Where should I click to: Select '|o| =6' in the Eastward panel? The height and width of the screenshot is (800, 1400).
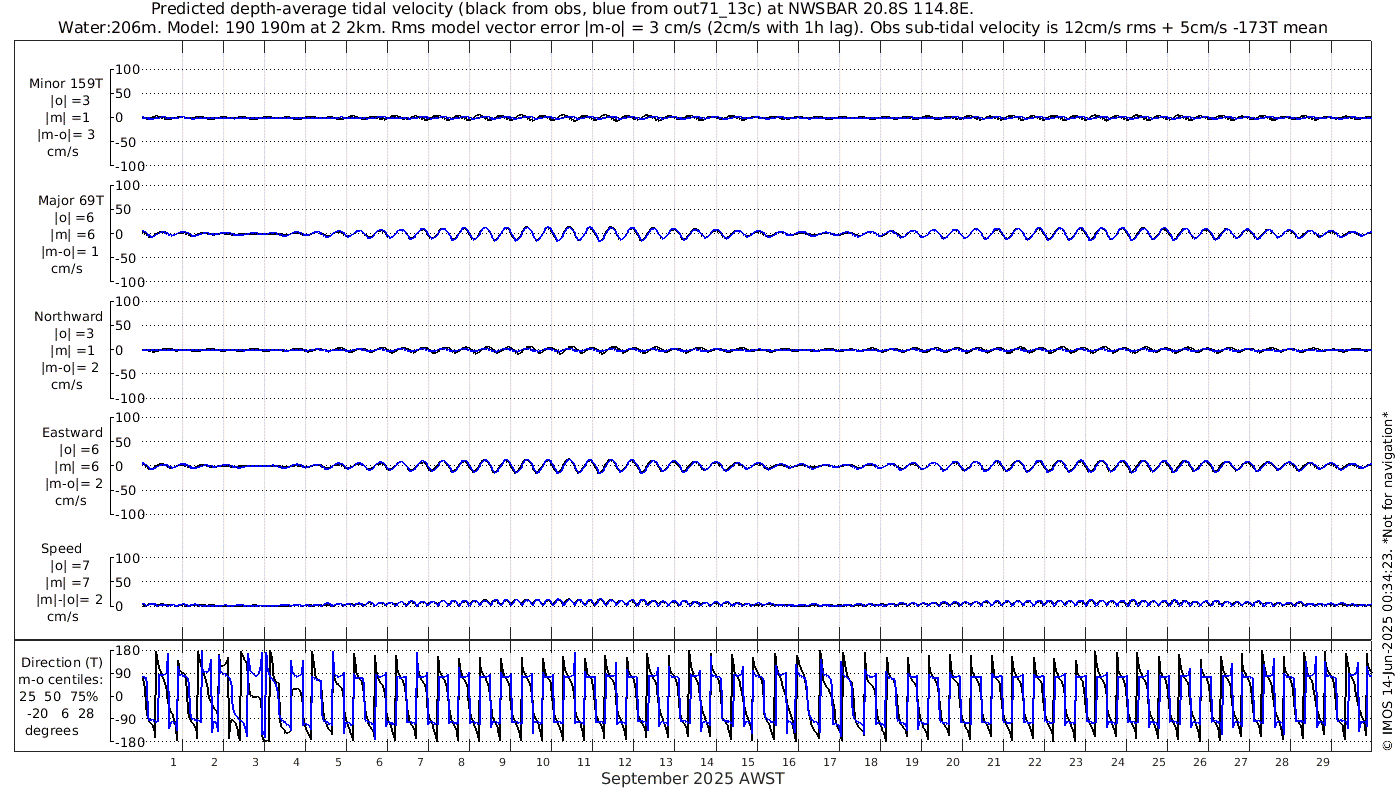[77, 449]
